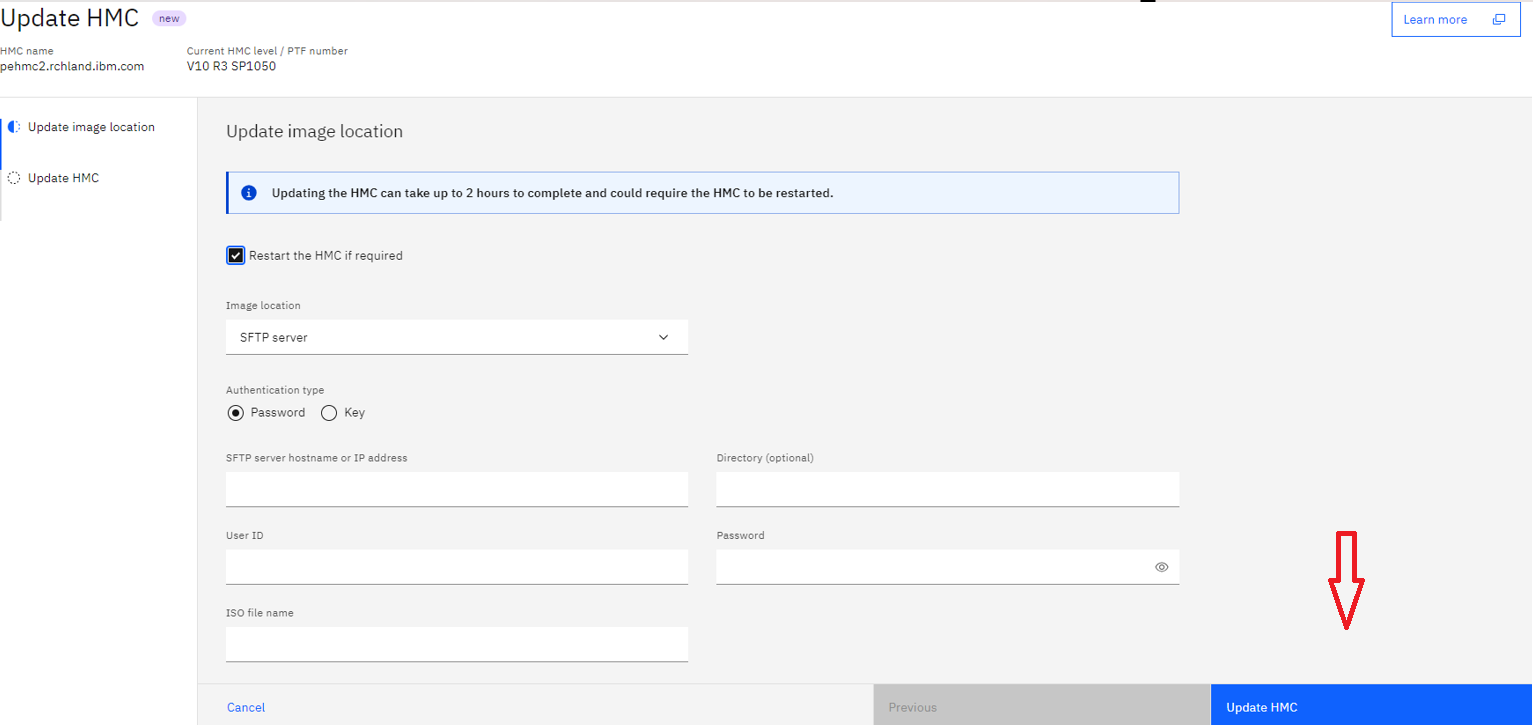
Task: Click the HMC name pehmc2.rchland.ibm.com
Action: tap(72, 66)
